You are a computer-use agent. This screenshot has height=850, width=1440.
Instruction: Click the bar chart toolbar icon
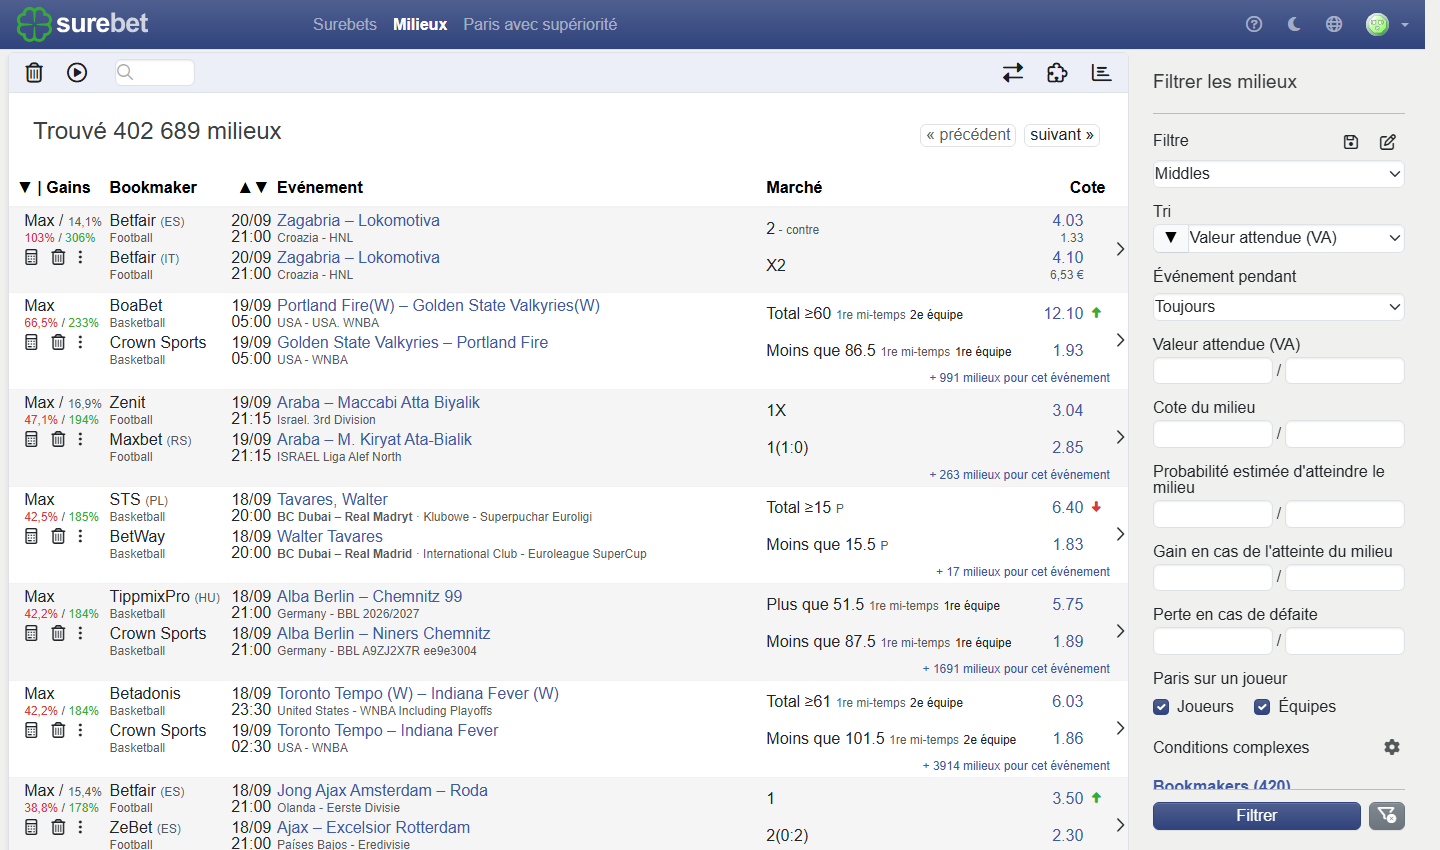[x=1101, y=72]
